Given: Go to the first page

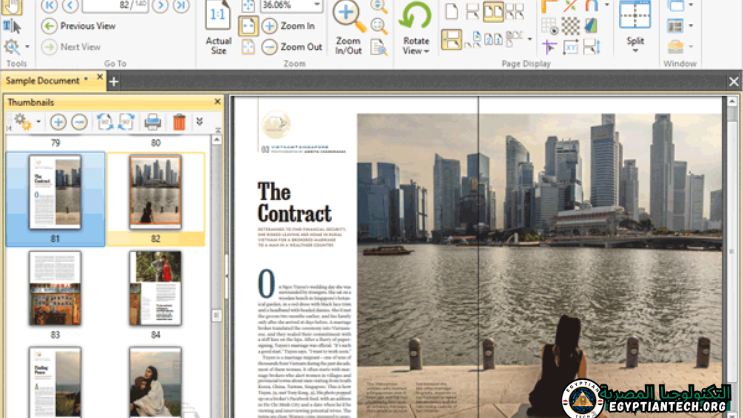Looking at the screenshot, I should (48, 5).
